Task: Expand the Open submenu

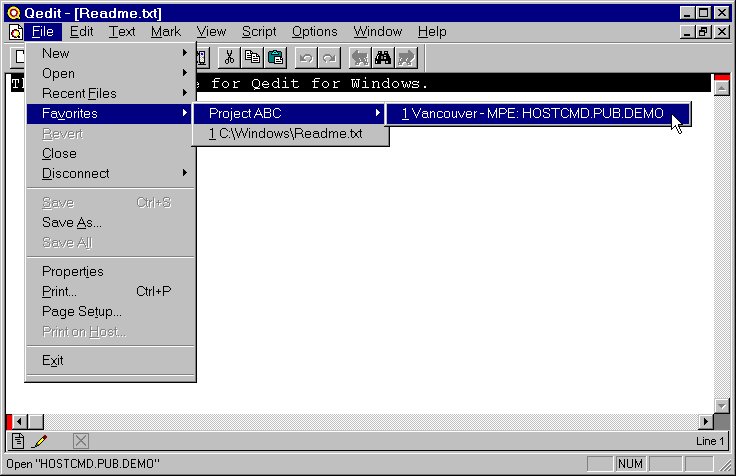Action: pos(111,73)
